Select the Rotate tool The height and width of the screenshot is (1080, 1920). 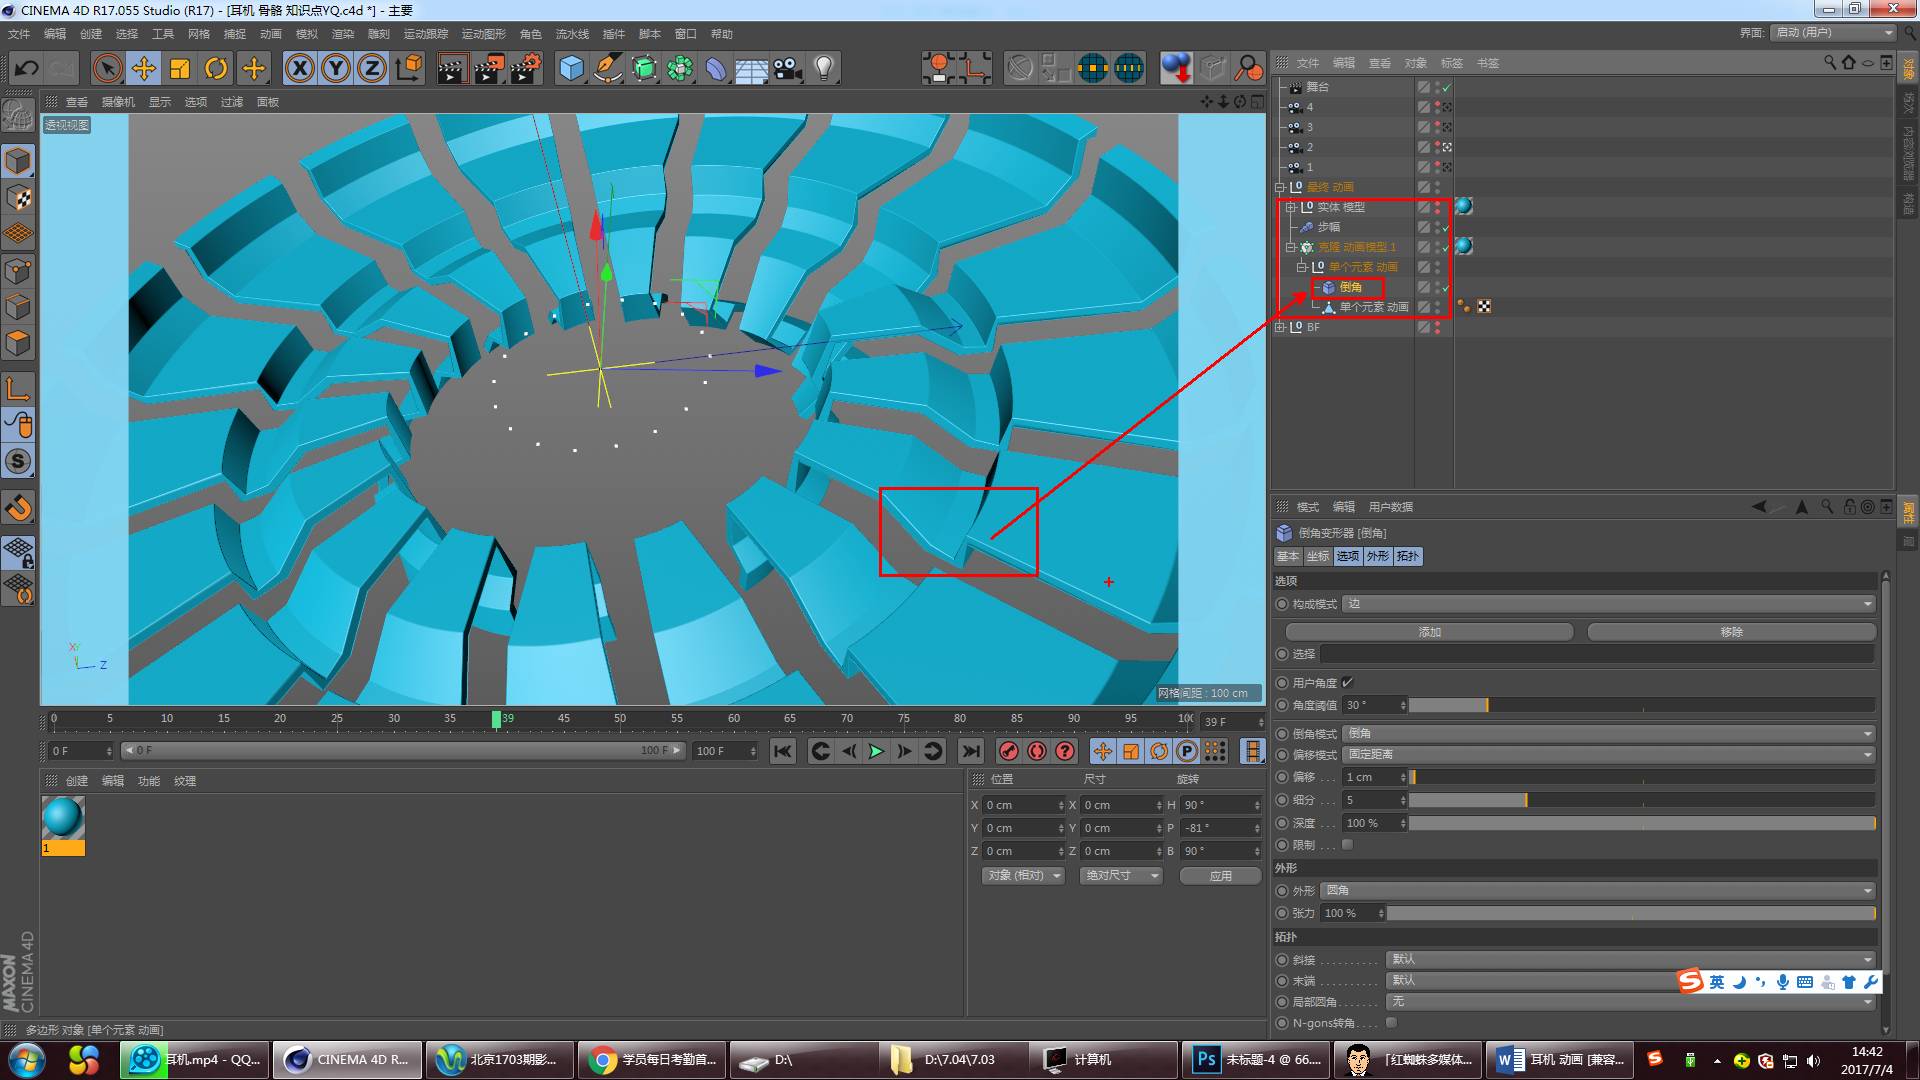pyautogui.click(x=216, y=68)
